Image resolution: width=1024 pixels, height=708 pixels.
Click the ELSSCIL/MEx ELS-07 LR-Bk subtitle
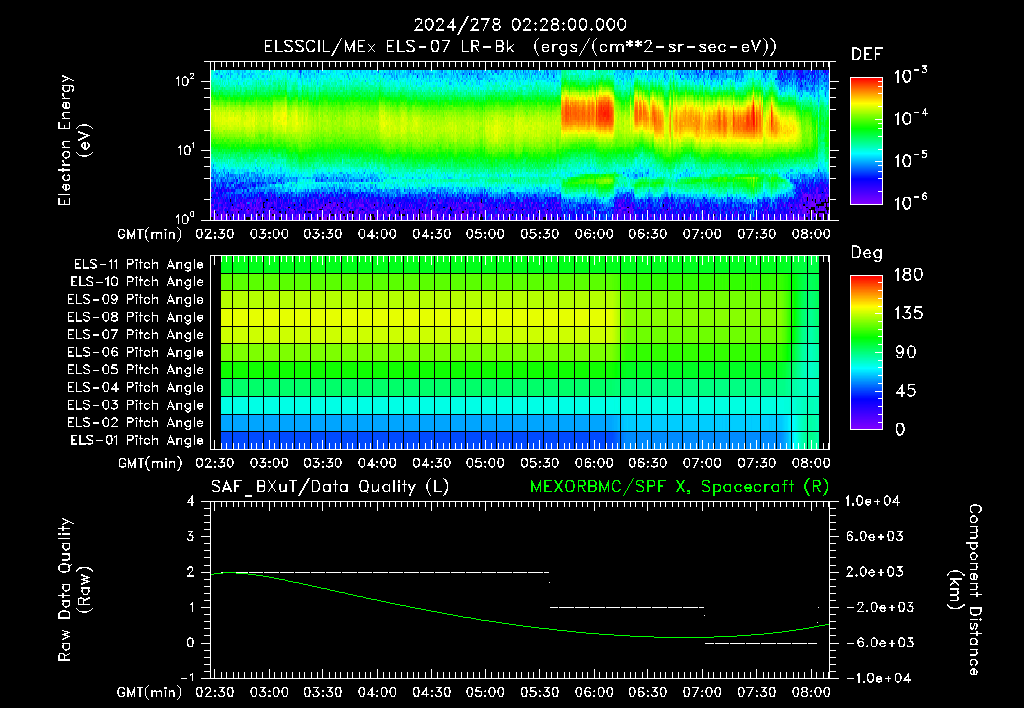click(x=520, y=47)
